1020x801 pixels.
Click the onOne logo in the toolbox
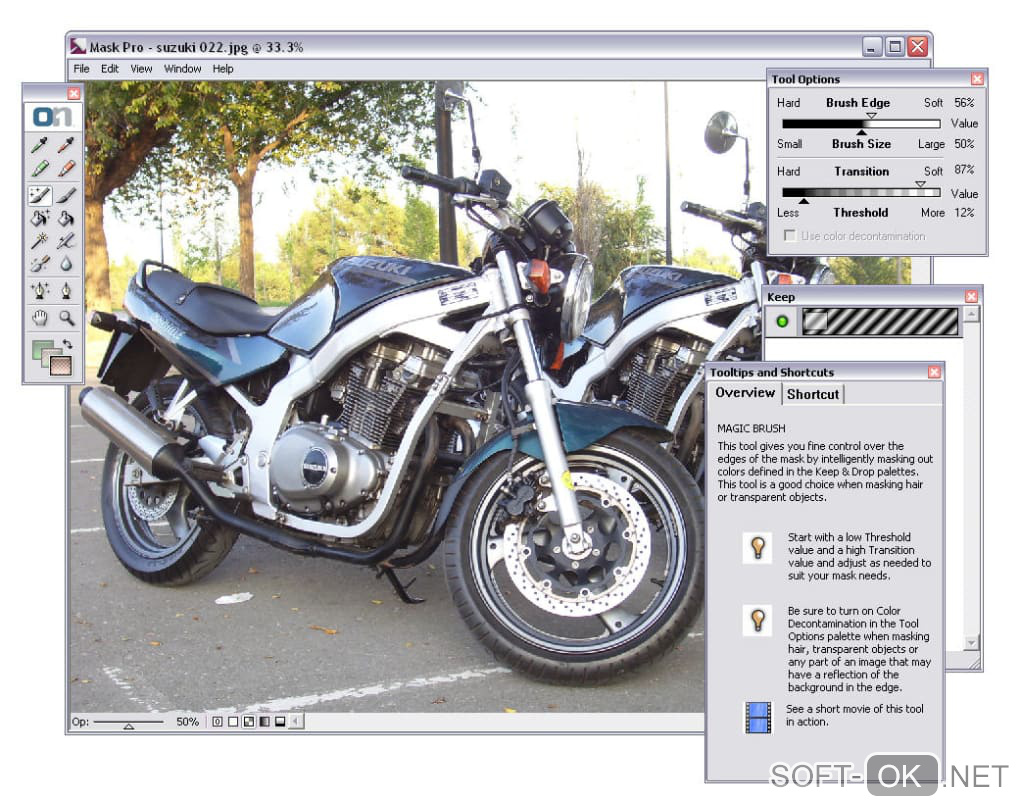coord(53,117)
